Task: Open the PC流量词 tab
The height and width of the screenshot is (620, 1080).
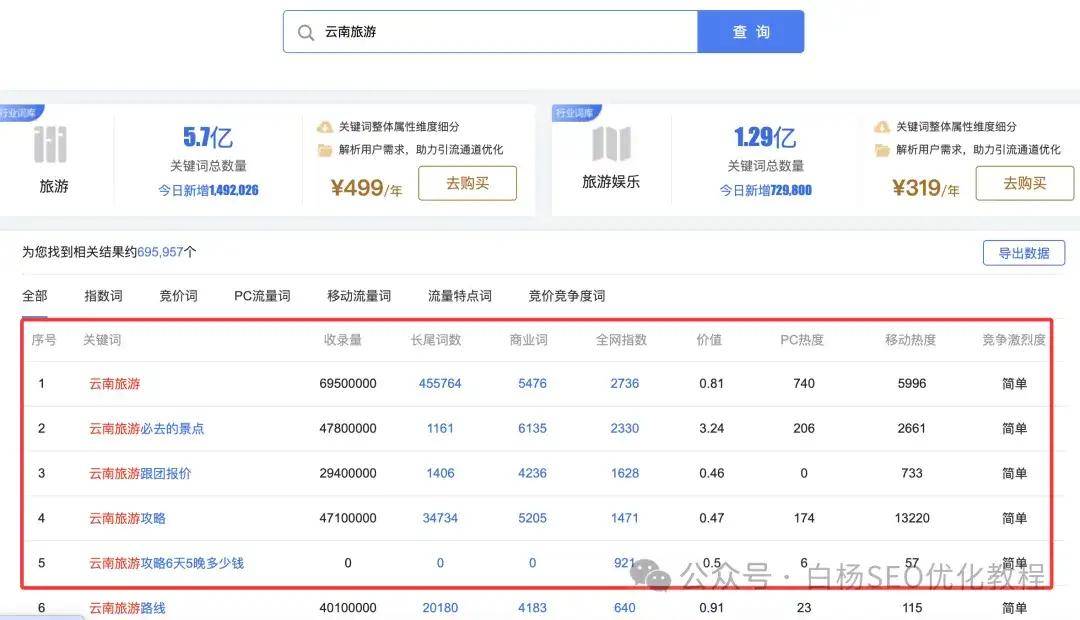Action: (x=262, y=296)
